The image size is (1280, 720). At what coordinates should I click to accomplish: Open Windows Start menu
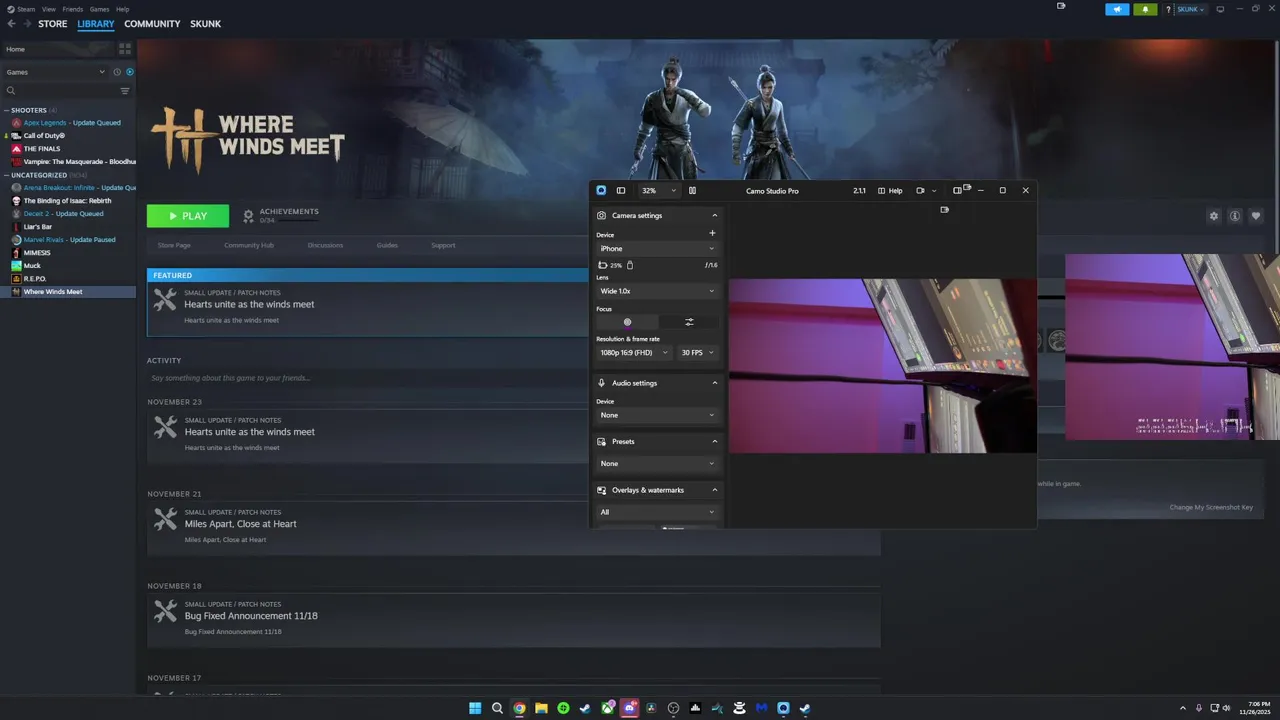(x=475, y=708)
